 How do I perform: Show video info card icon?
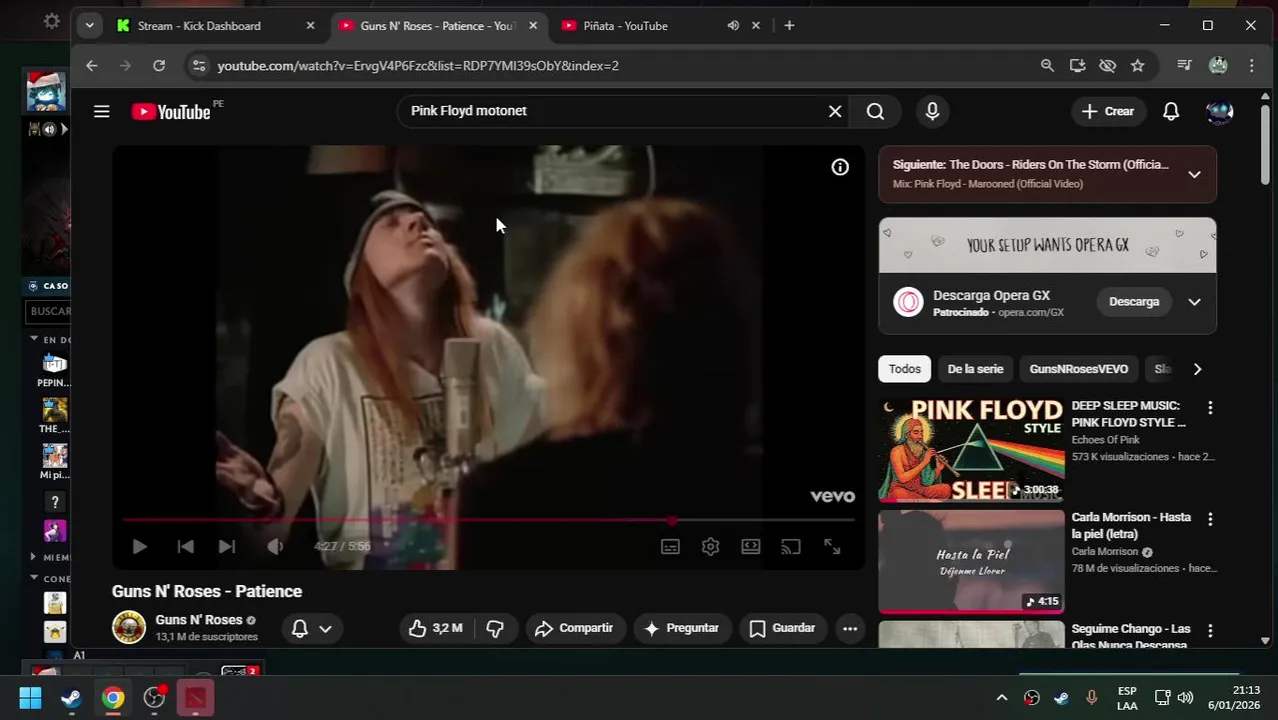[x=840, y=167]
